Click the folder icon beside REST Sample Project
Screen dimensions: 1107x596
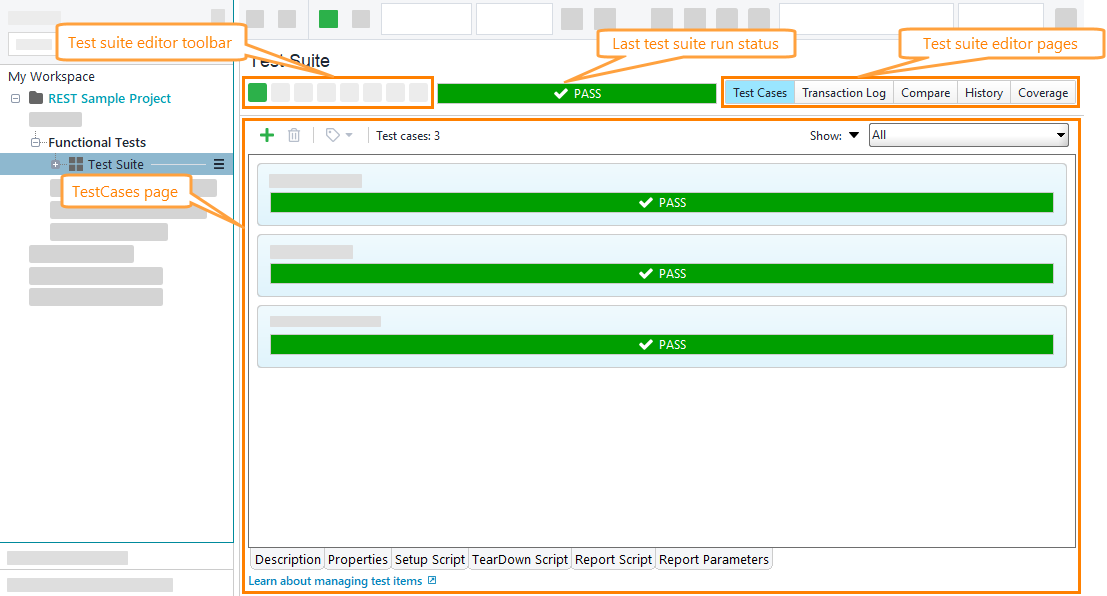(x=36, y=98)
